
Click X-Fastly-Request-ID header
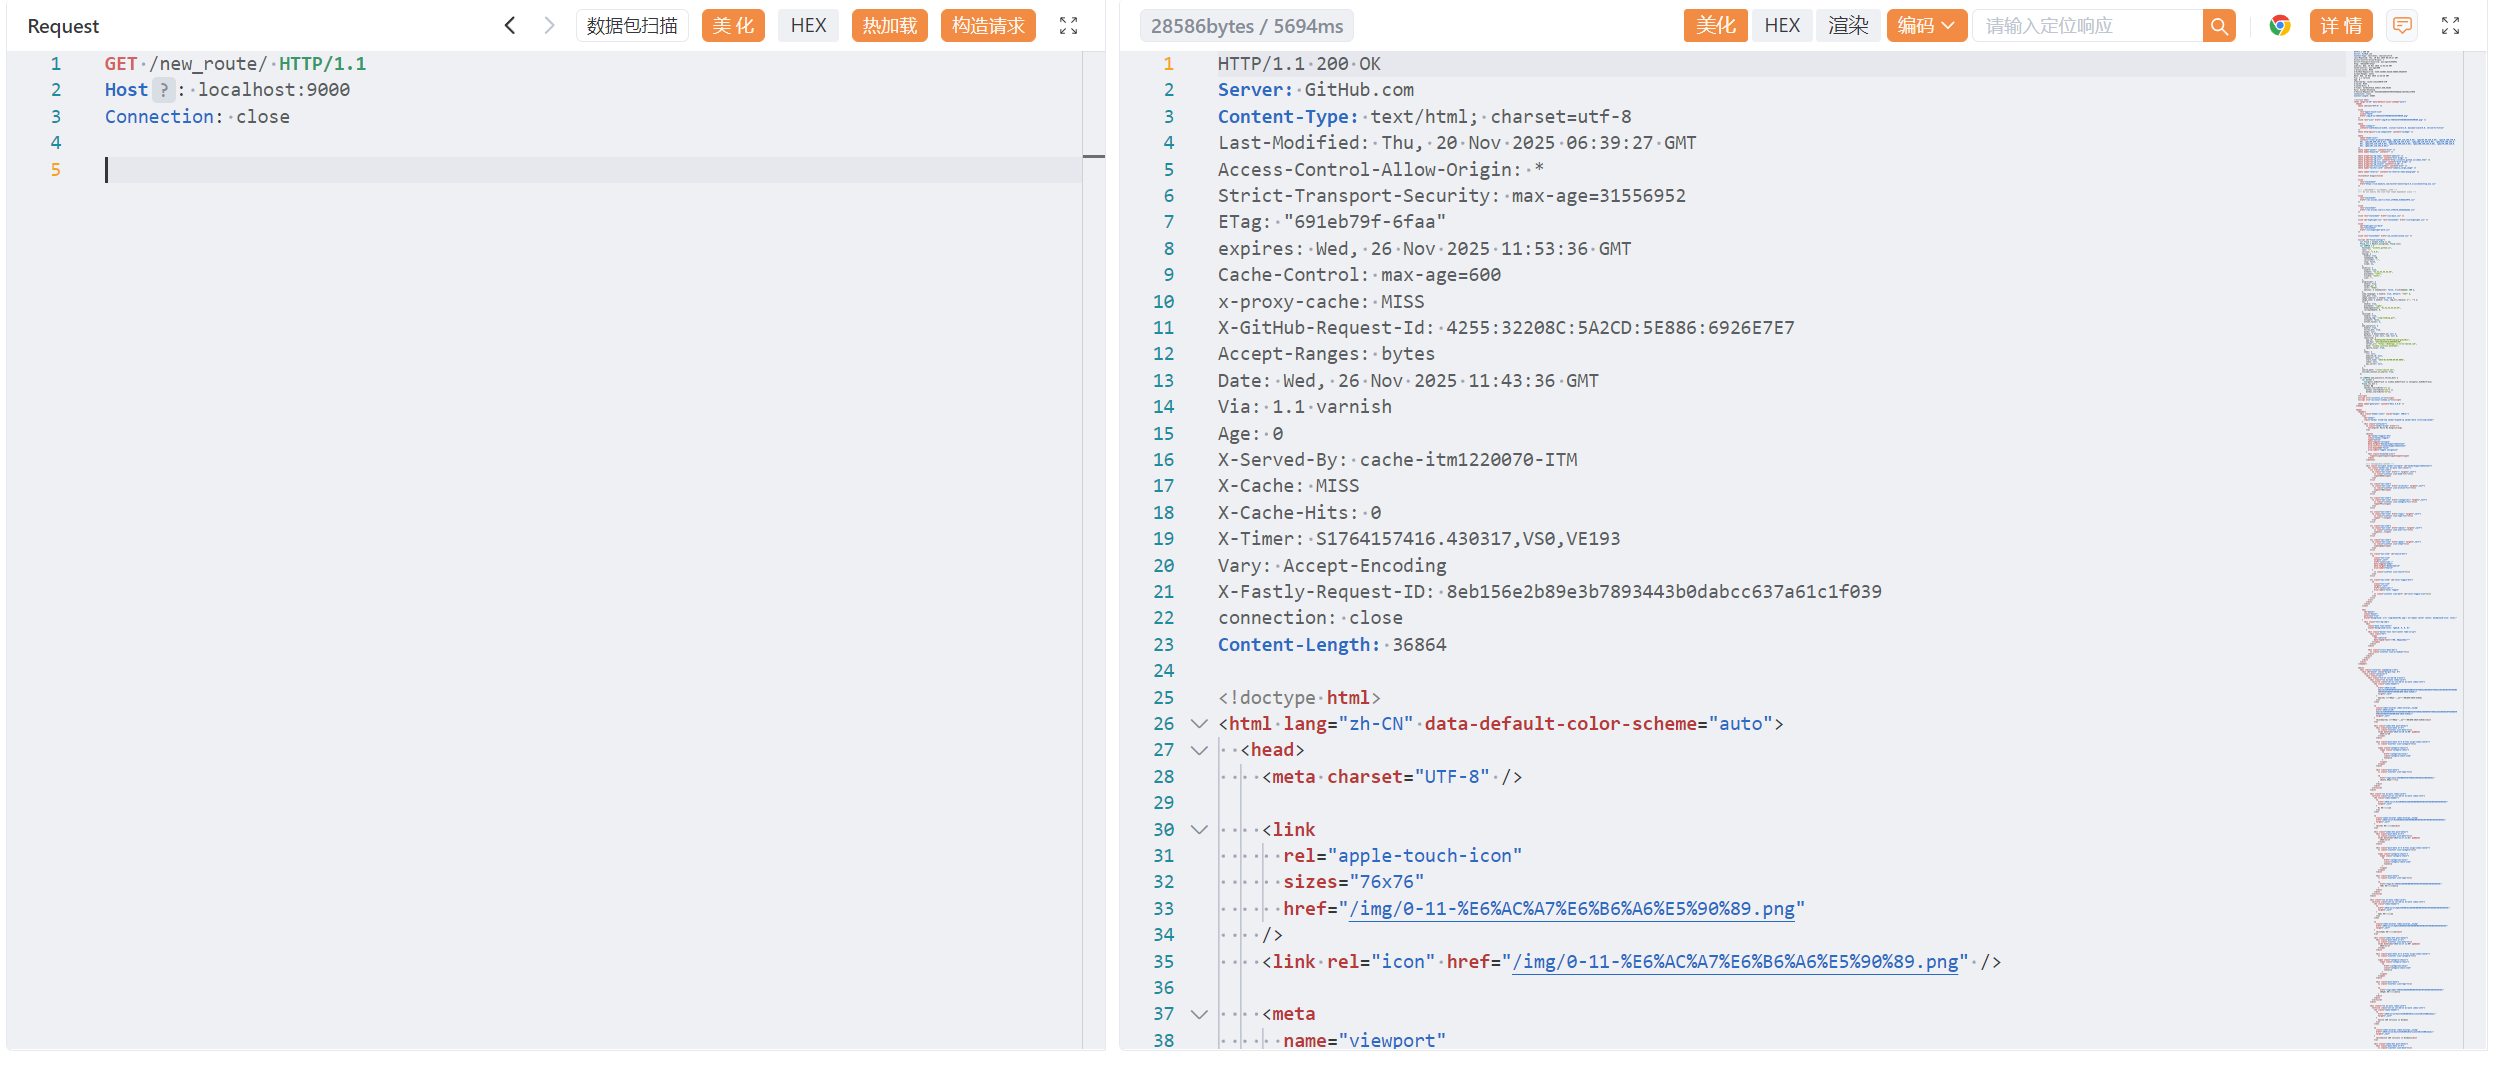tap(1550, 592)
